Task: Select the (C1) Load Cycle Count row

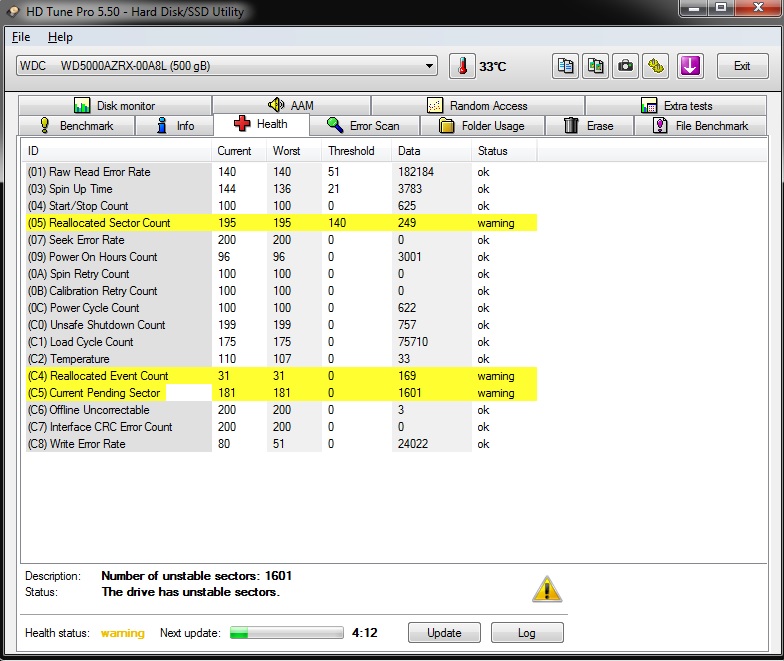Action: (282, 342)
